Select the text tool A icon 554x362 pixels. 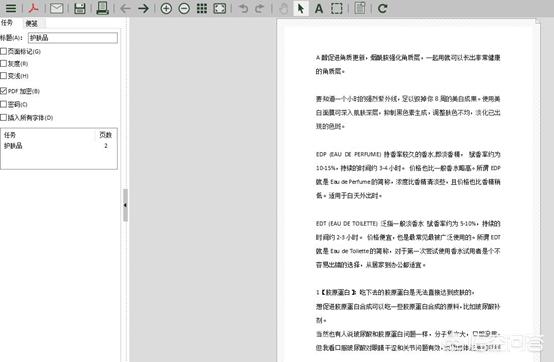319,8
